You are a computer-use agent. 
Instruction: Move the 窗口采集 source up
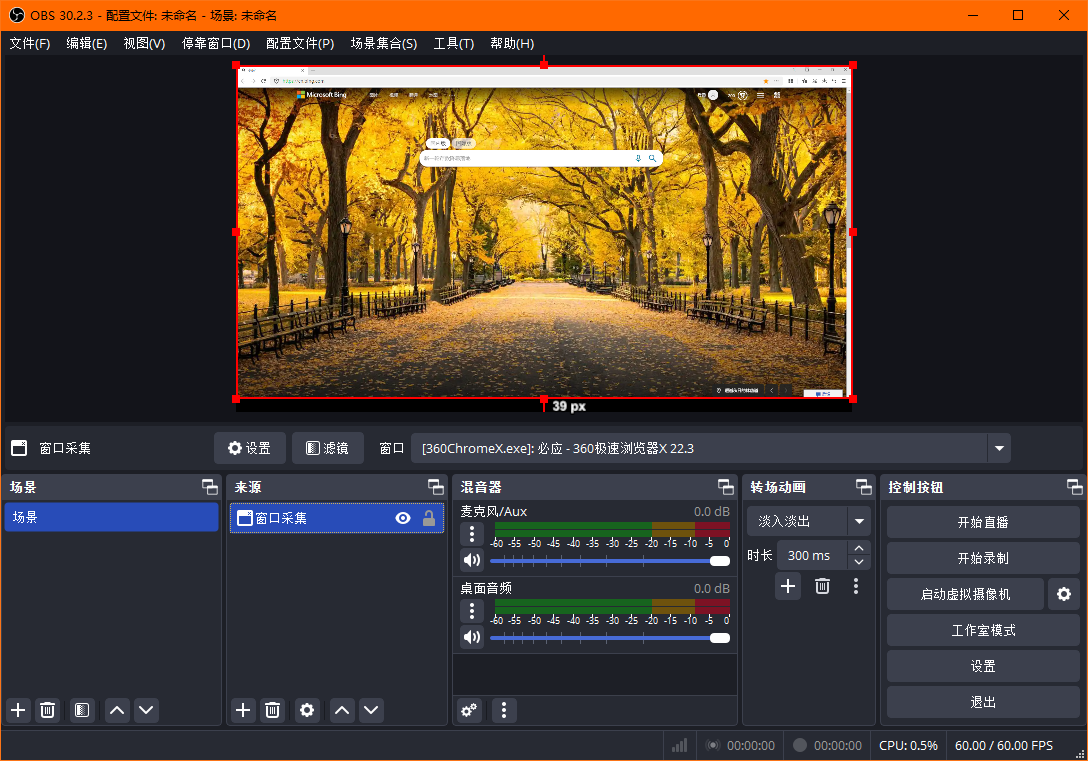[341, 710]
